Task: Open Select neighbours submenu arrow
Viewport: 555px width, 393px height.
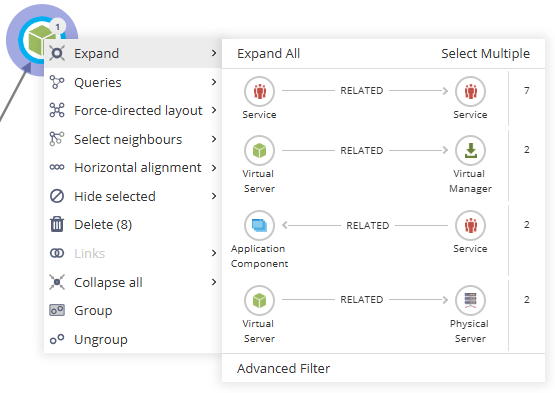Action: tap(214, 139)
